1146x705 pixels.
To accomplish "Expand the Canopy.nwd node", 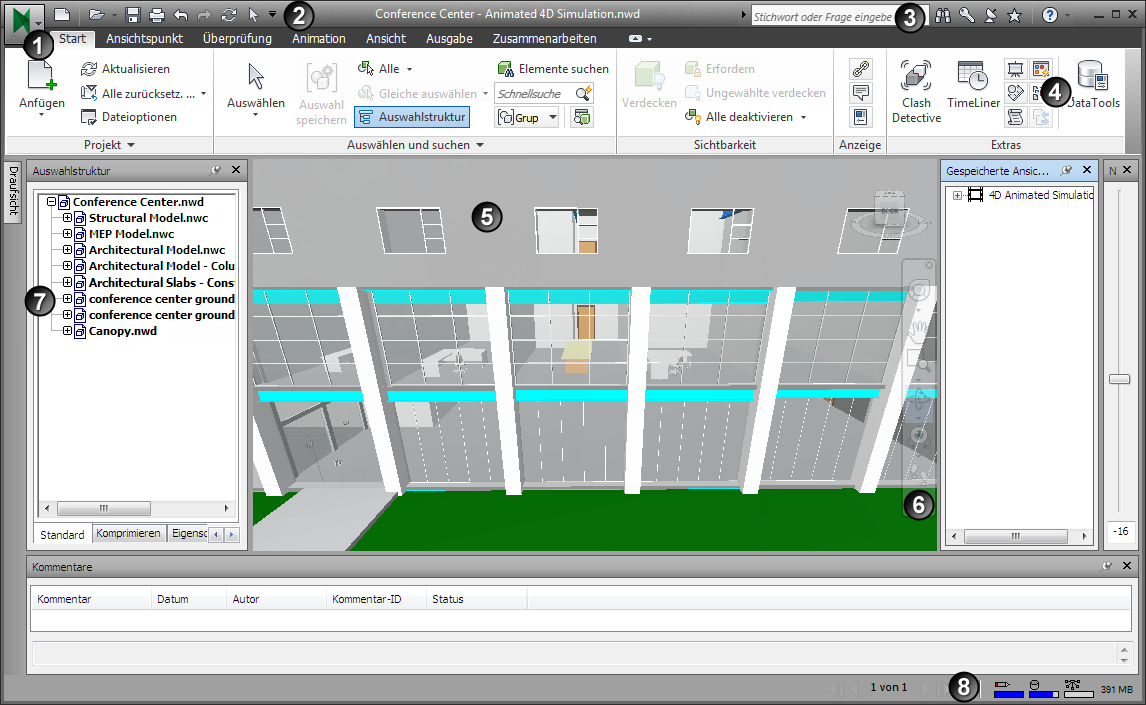I will pyautogui.click(x=67, y=331).
